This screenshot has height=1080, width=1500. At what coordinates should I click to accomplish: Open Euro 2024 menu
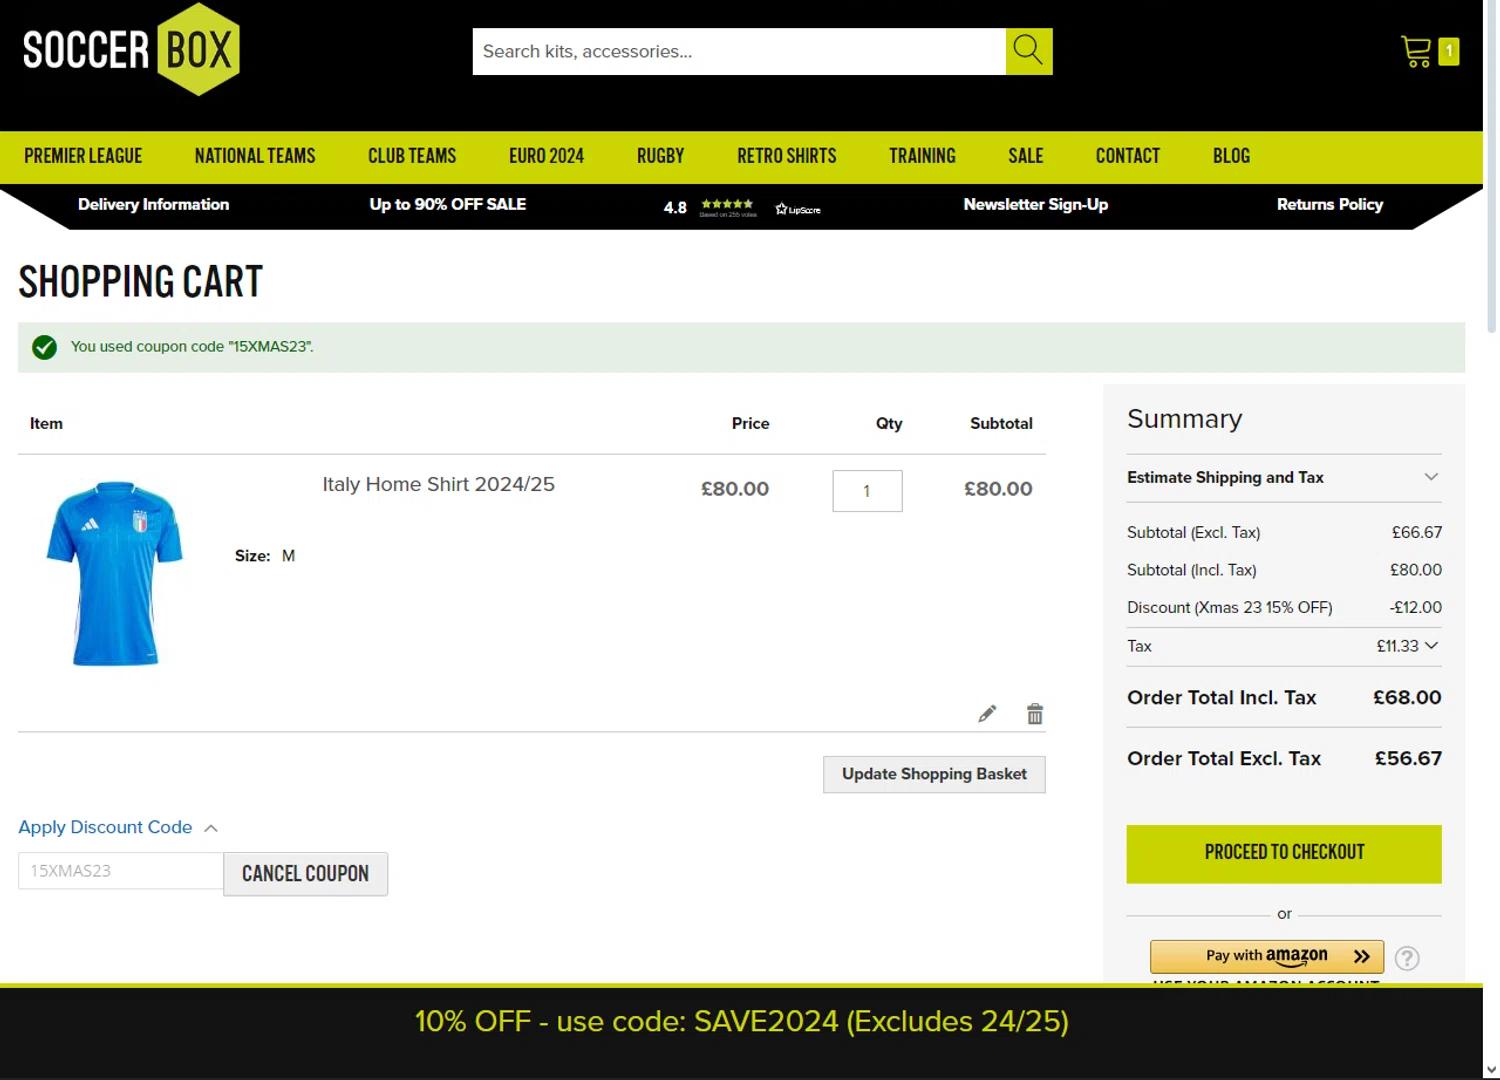[546, 156]
